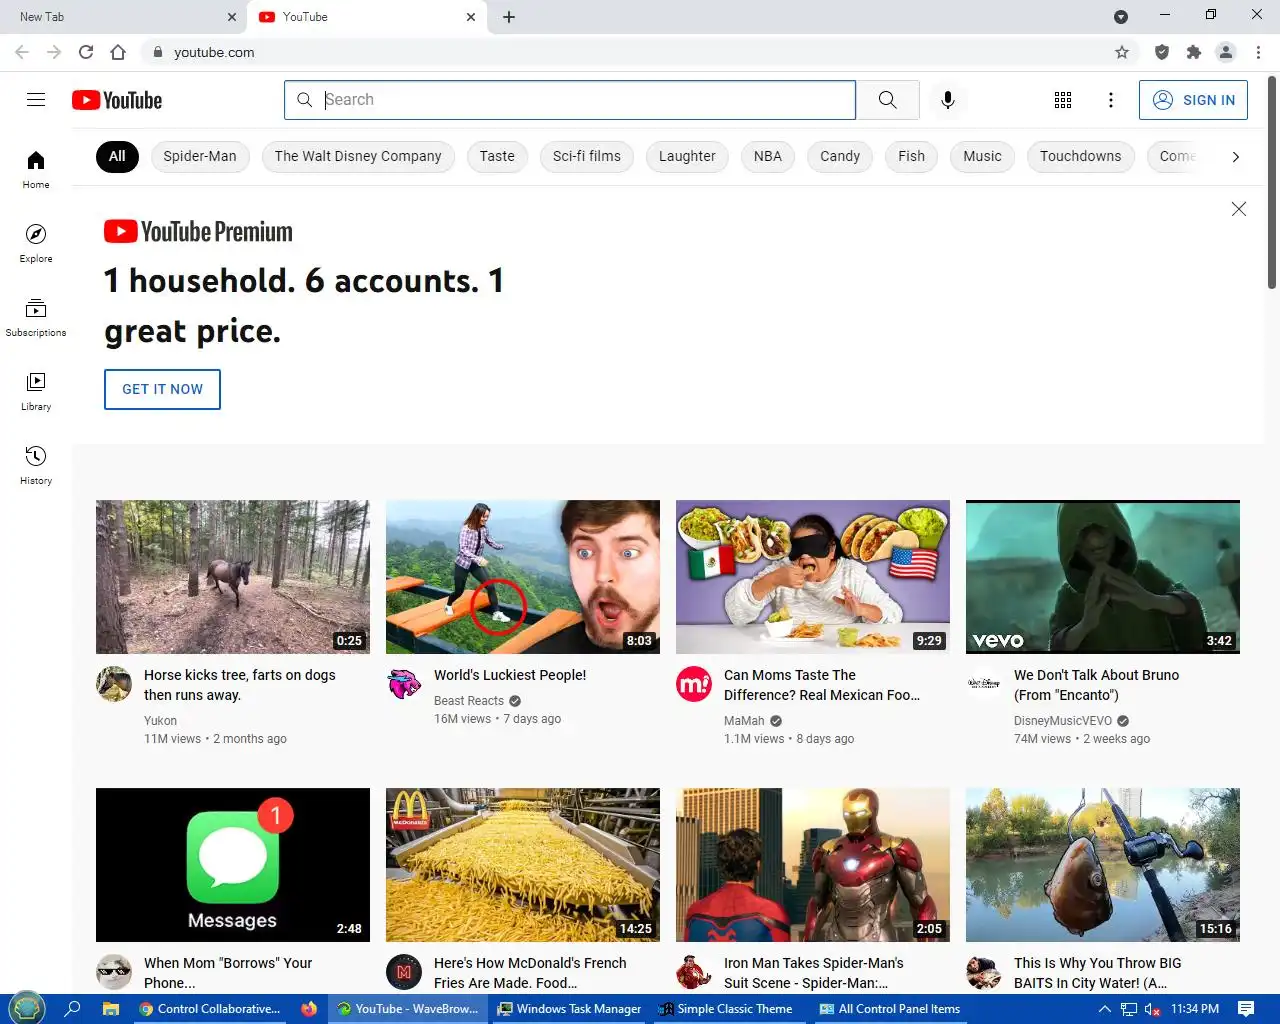Open the Chrome three-dot menu
This screenshot has height=1024, width=1280.
pyautogui.click(x=1258, y=52)
